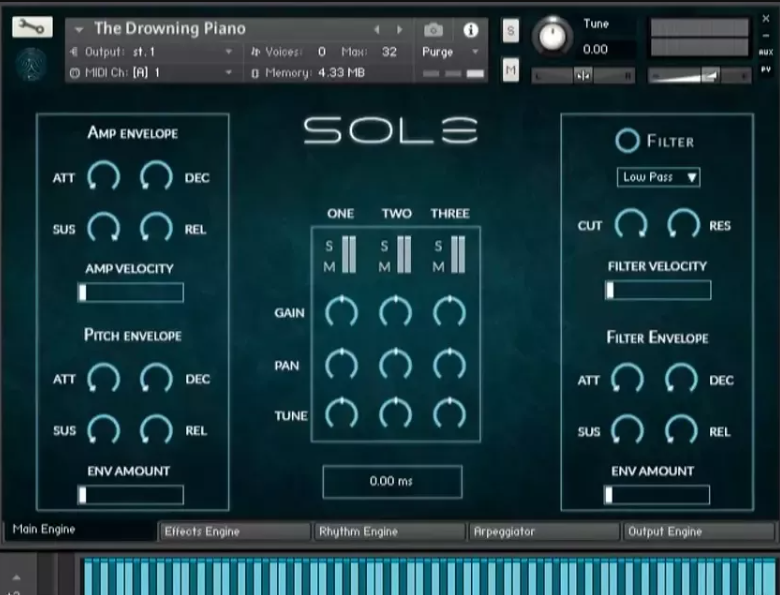Adjust the Pitch Envelope SUS knob
Screen dimensions: 780x595
(x=103, y=429)
